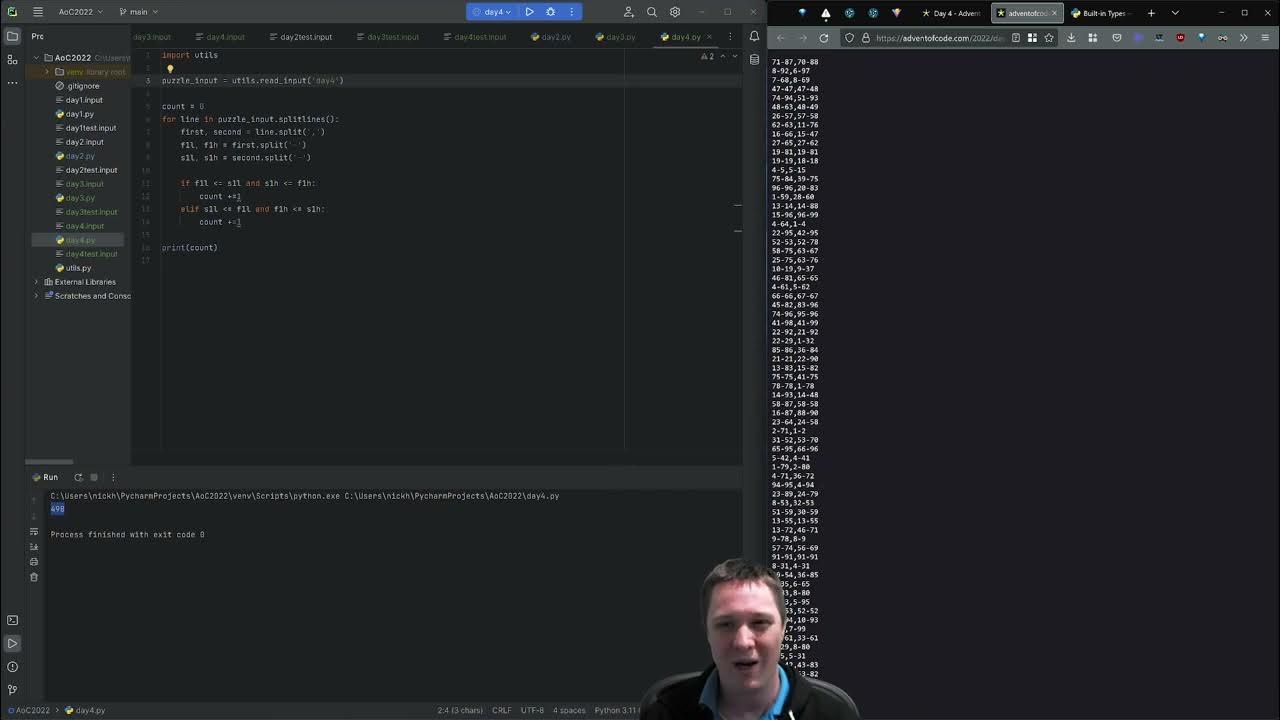Screen dimensions: 1280x720
Task: Rerun day4 in the Run panel
Action: tap(78, 477)
